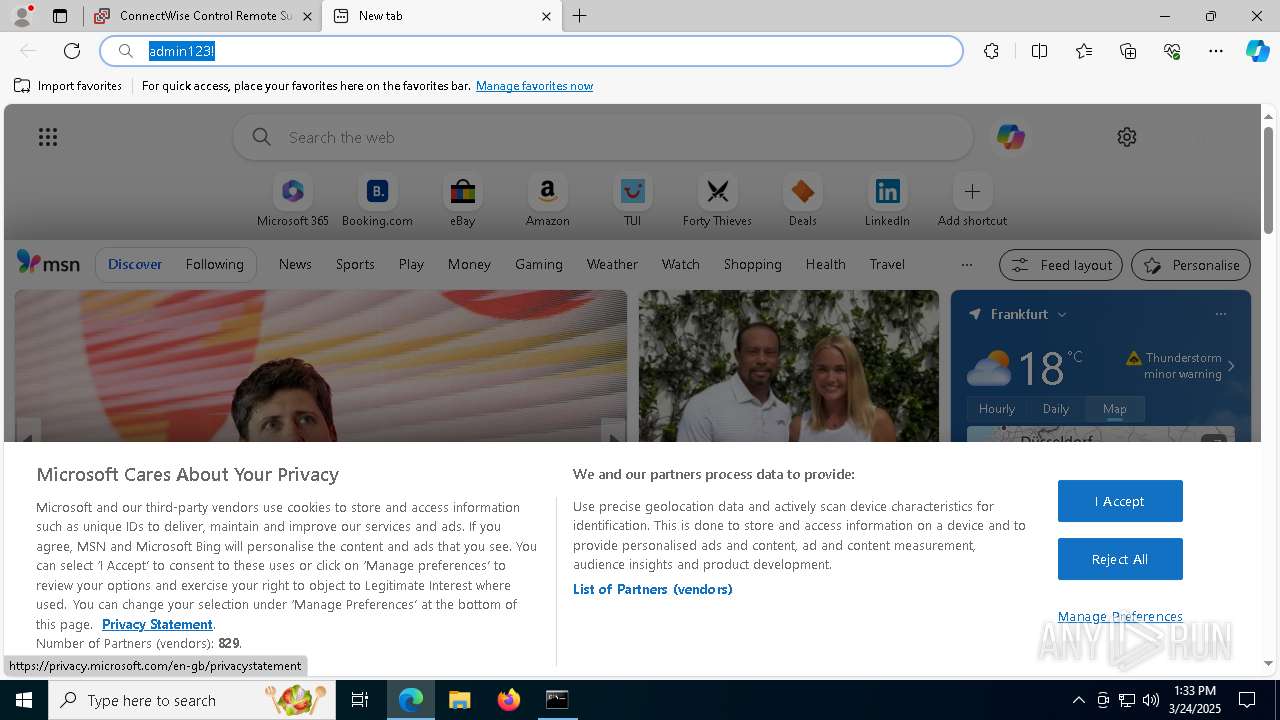The image size is (1280, 720).
Task: Open Browser essentials heart icon
Action: click(x=1172, y=51)
